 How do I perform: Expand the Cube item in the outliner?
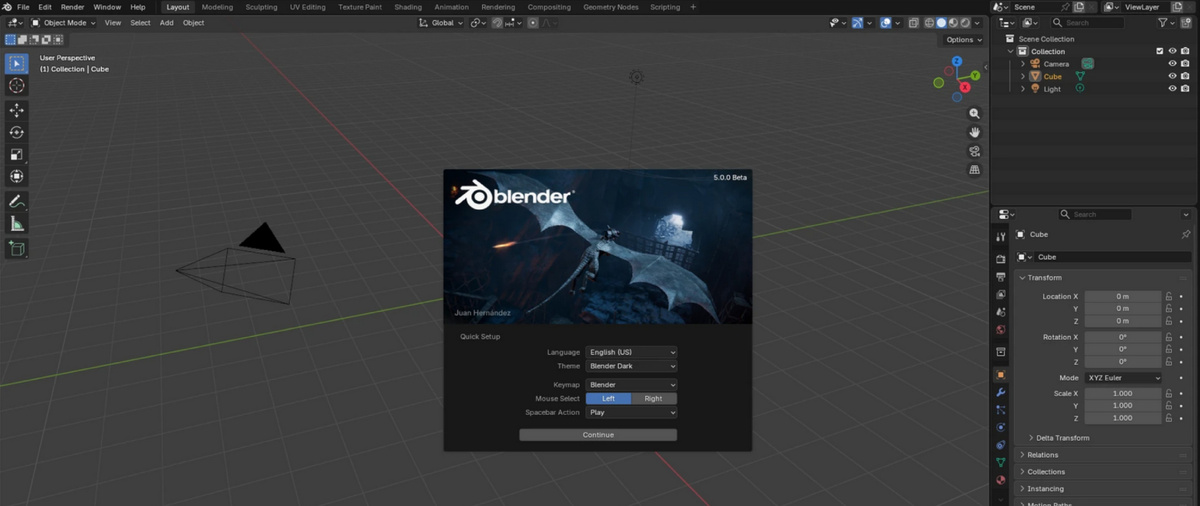tap(1022, 76)
